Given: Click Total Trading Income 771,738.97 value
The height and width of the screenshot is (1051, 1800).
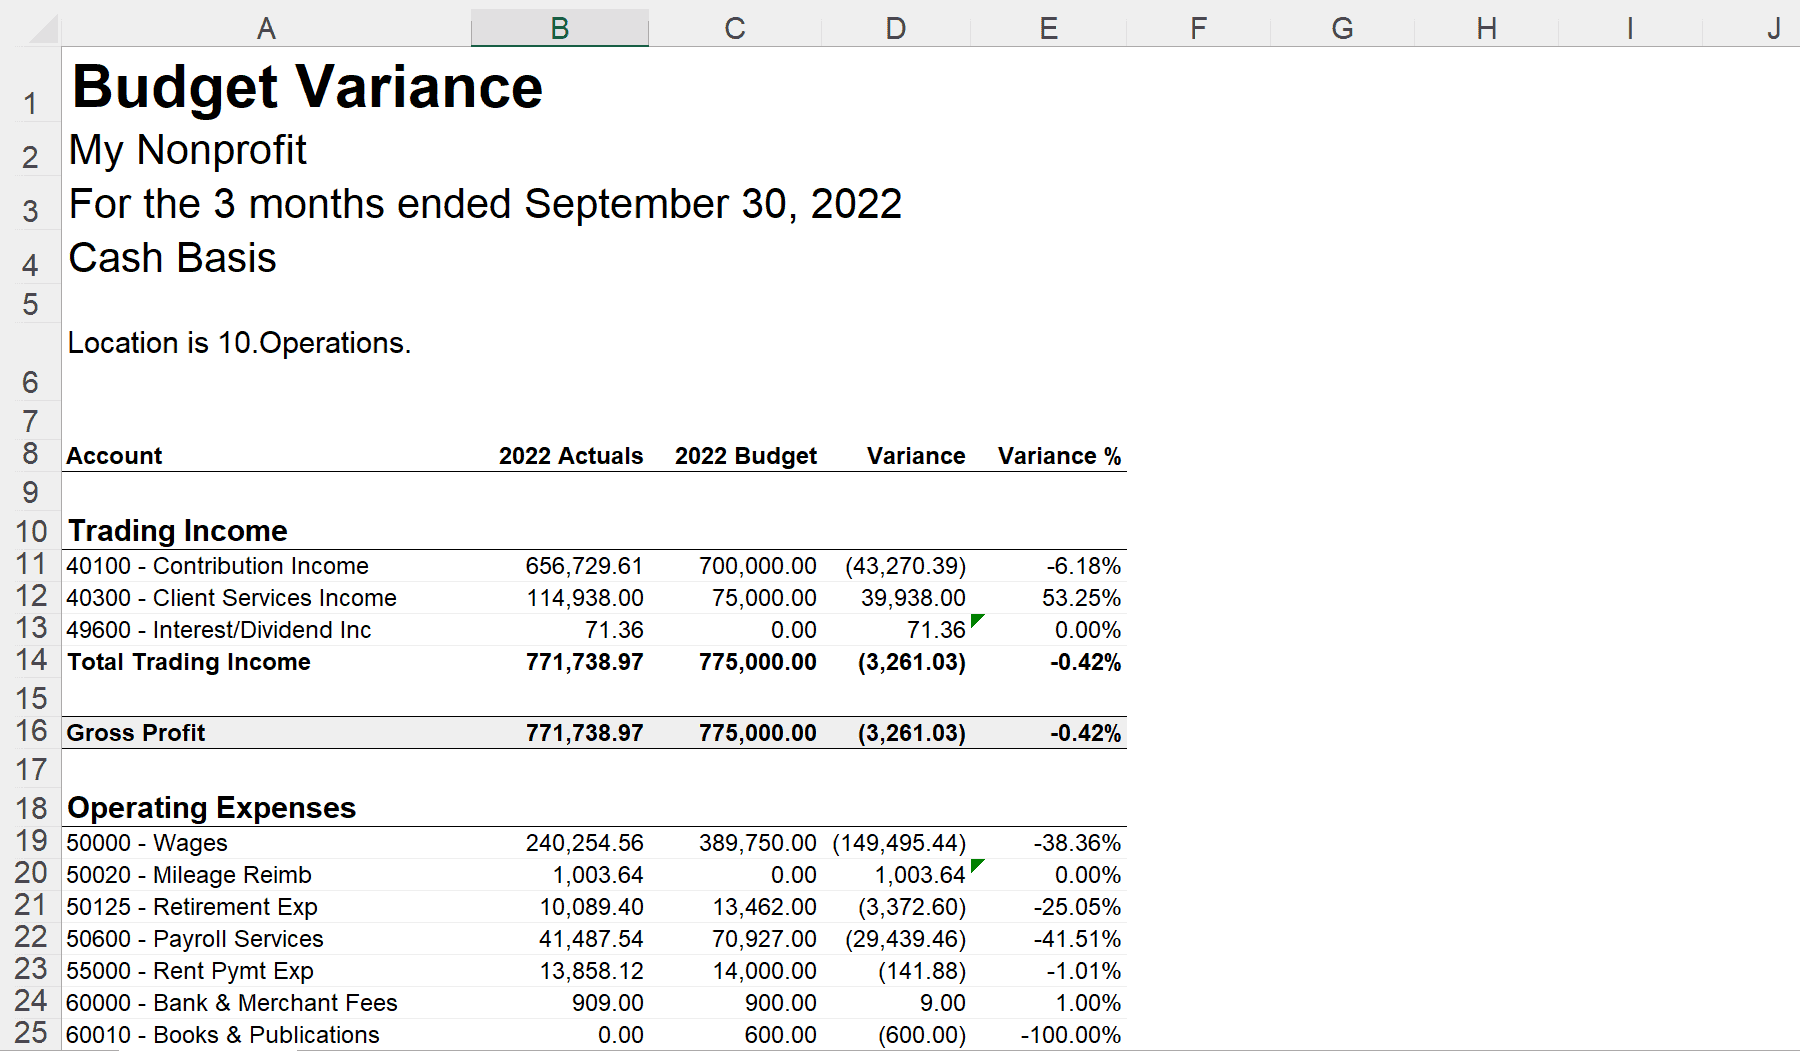Looking at the screenshot, I should [584, 662].
